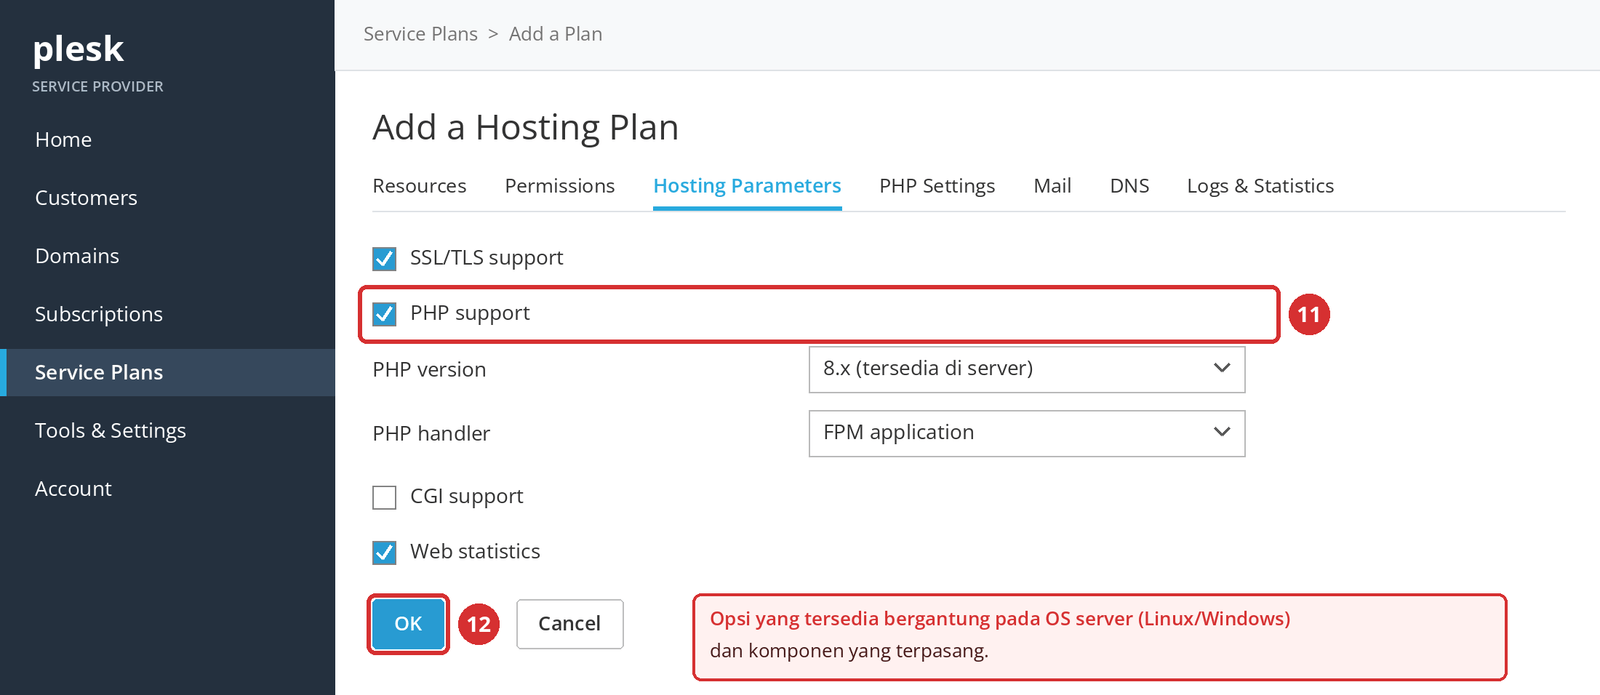The image size is (1600, 695).
Task: Open PHP version dropdown
Action: pos(1027,369)
